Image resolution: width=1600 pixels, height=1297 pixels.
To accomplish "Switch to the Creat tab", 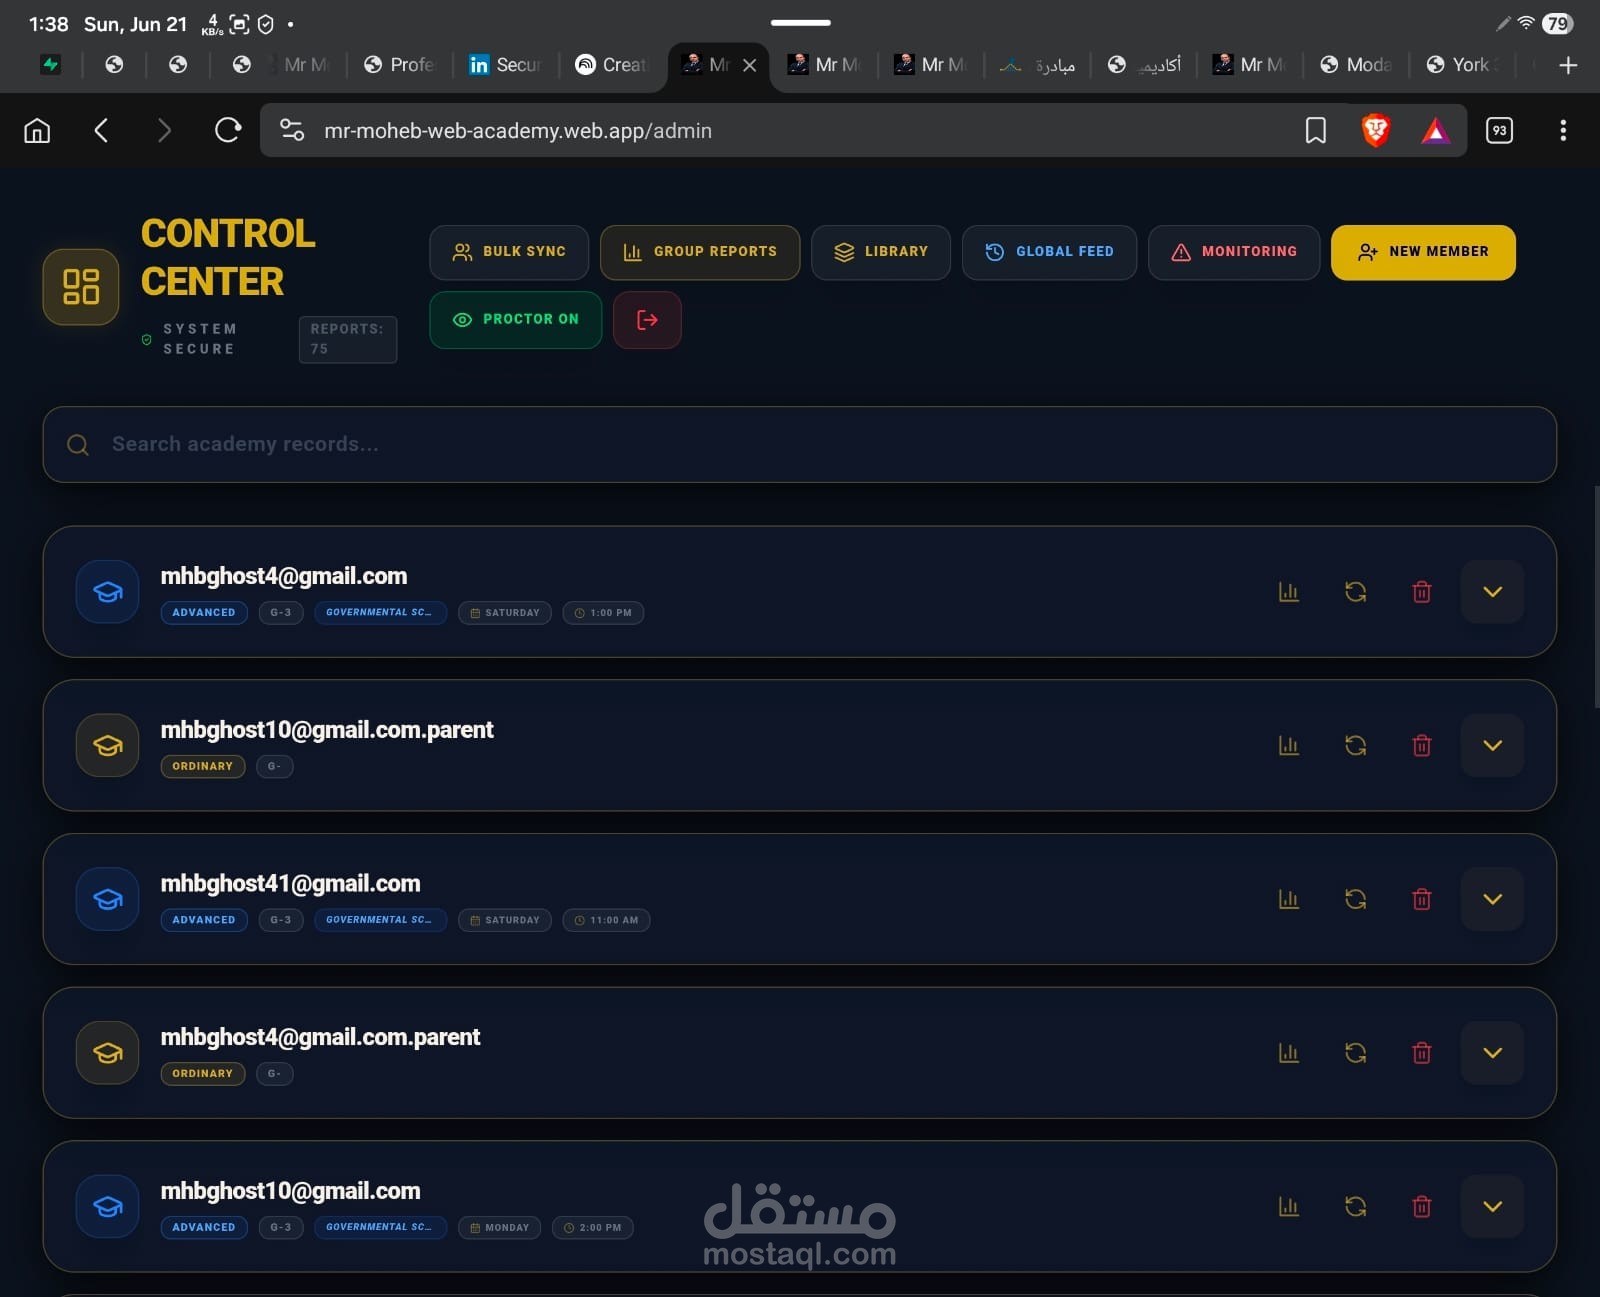I will pyautogui.click(x=612, y=65).
